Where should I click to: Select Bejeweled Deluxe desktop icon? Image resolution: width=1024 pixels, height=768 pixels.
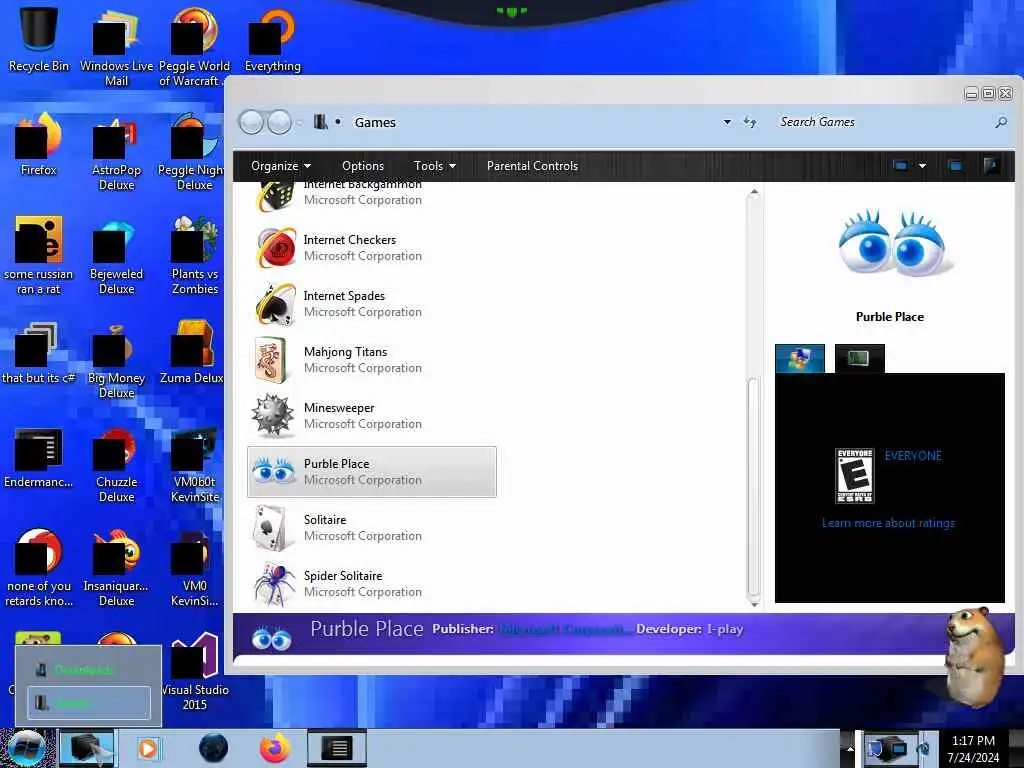pyautogui.click(x=116, y=257)
